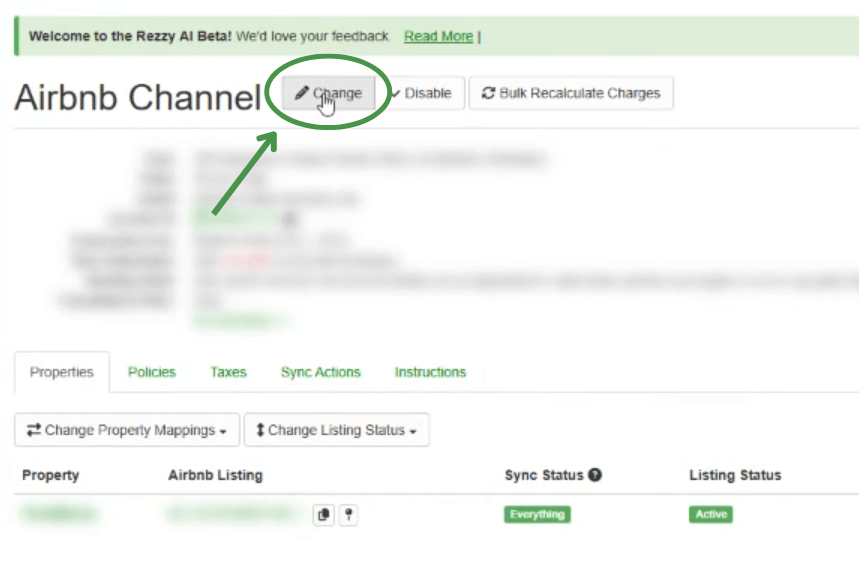Select the Properties tab
Image resolution: width=859 pixels, height=565 pixels.
[x=61, y=372]
